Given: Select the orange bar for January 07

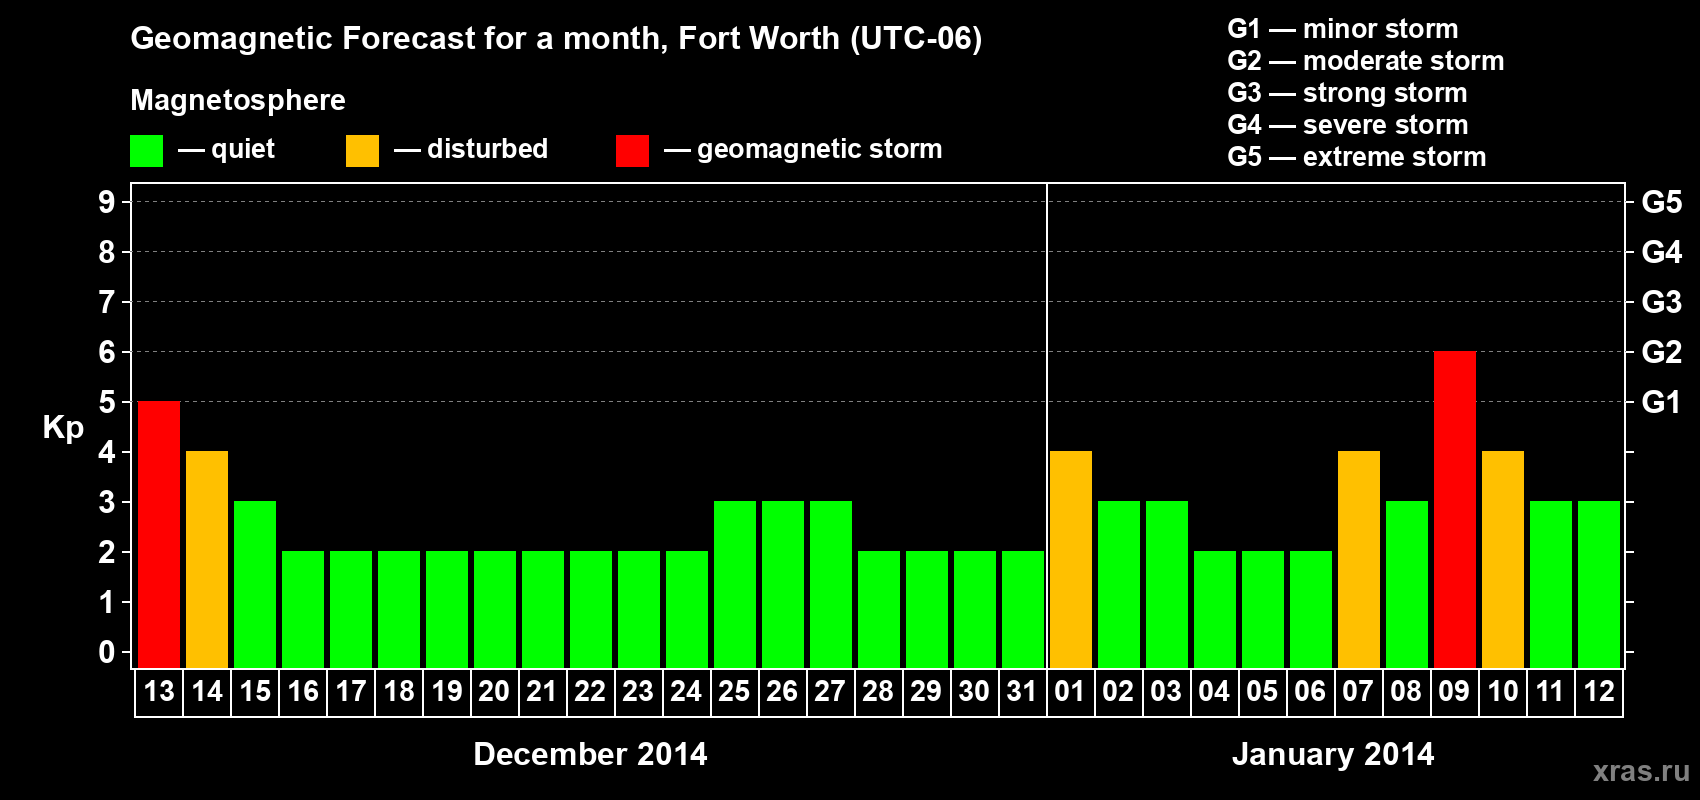Looking at the screenshot, I should point(1359,560).
